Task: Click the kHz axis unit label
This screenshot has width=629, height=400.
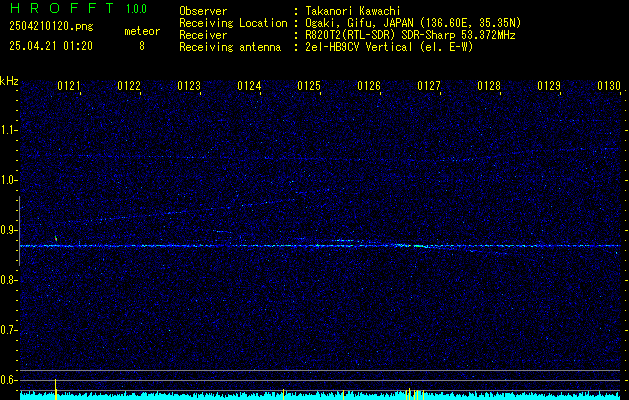Action: click(x=9, y=81)
